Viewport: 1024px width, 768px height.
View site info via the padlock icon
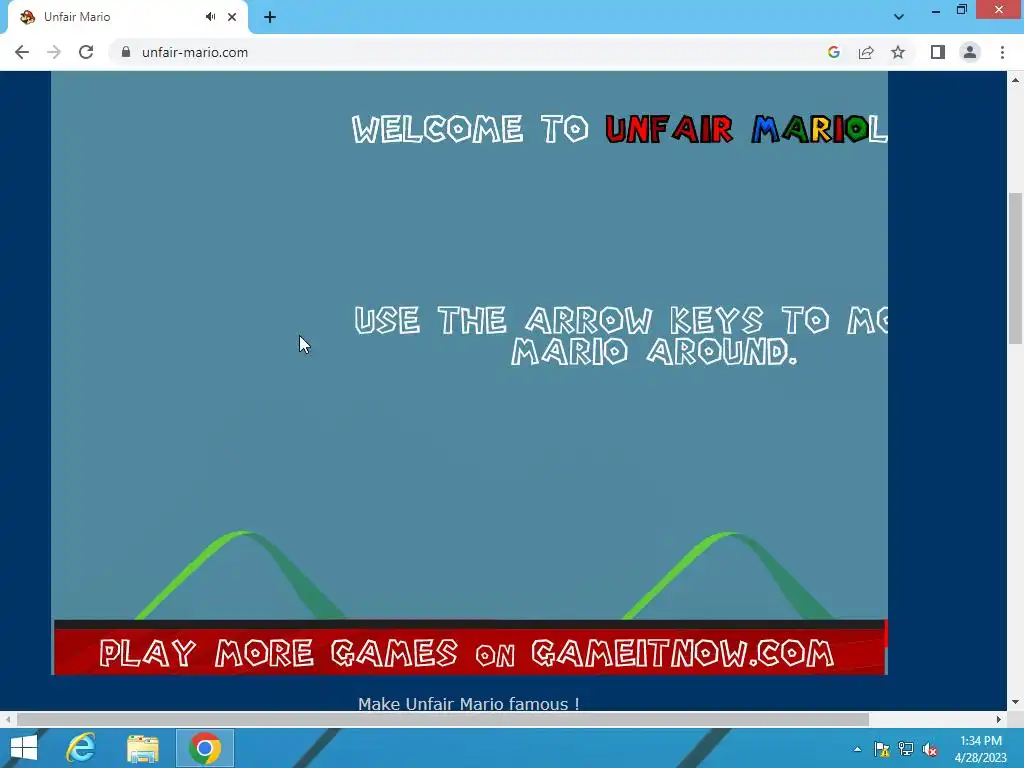coord(125,52)
